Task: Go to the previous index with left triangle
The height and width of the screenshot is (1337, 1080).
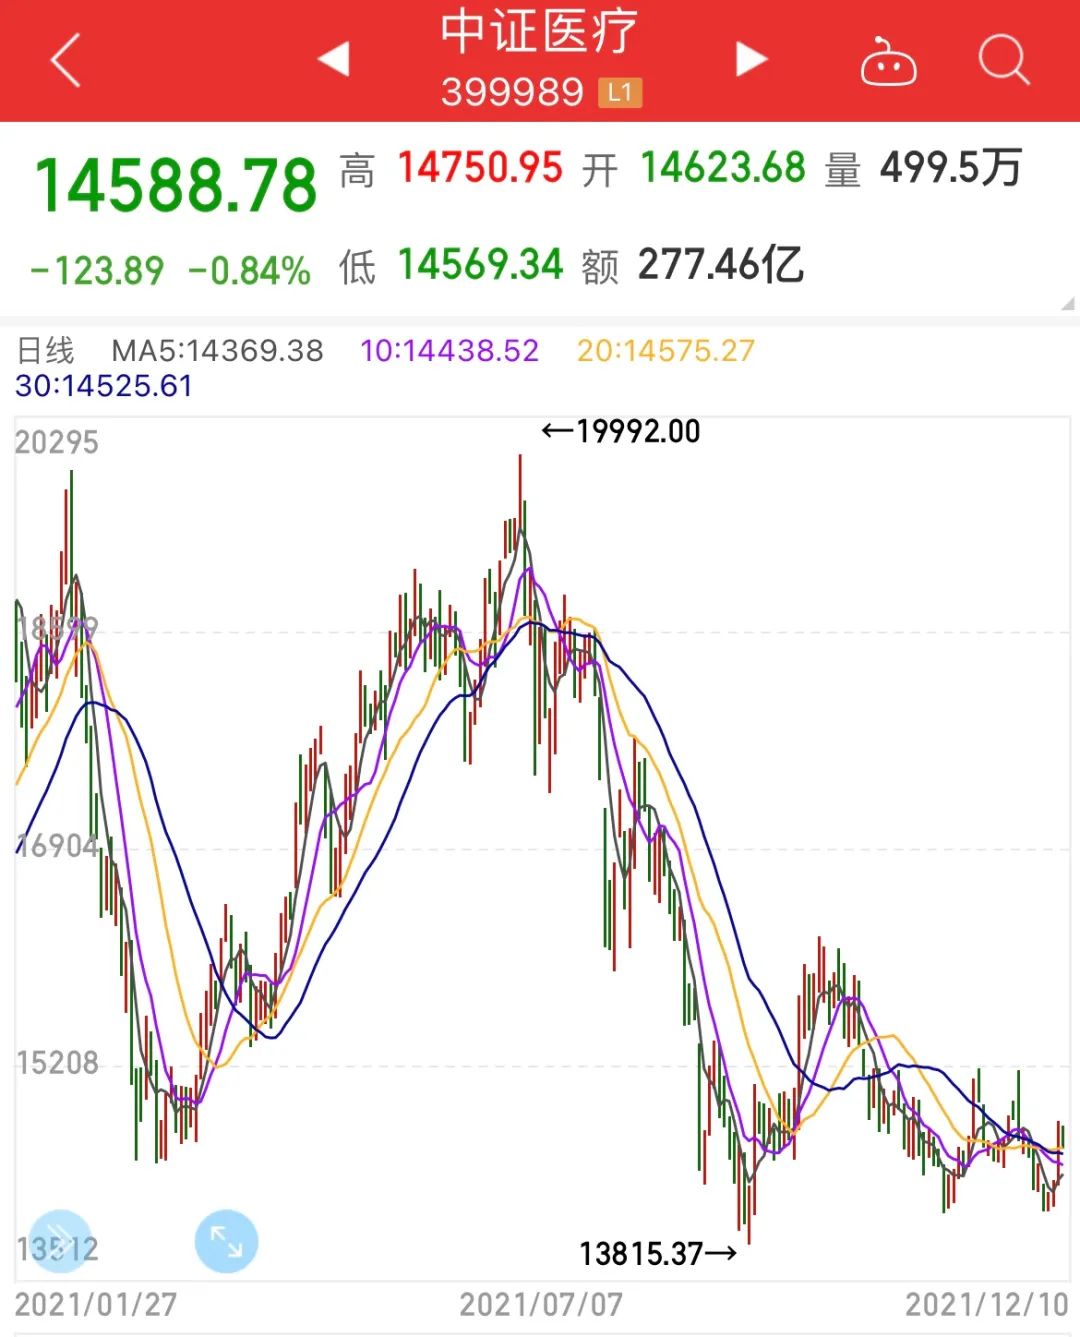Action: point(334,59)
